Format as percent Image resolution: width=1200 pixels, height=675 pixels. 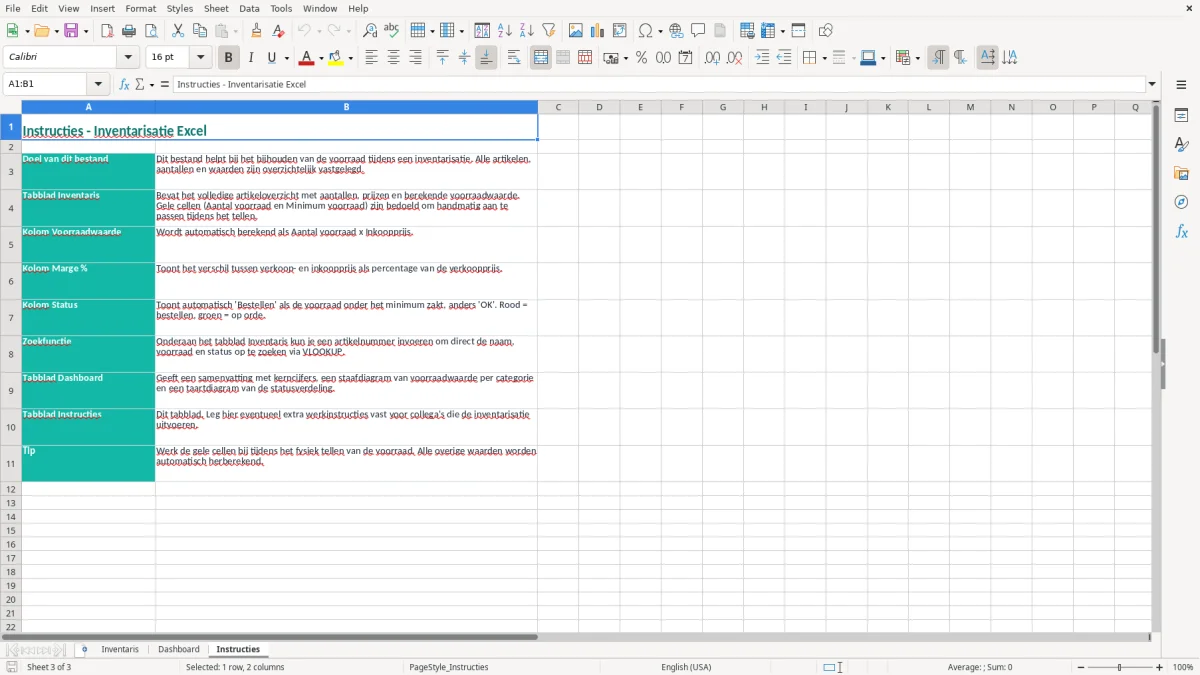642,58
